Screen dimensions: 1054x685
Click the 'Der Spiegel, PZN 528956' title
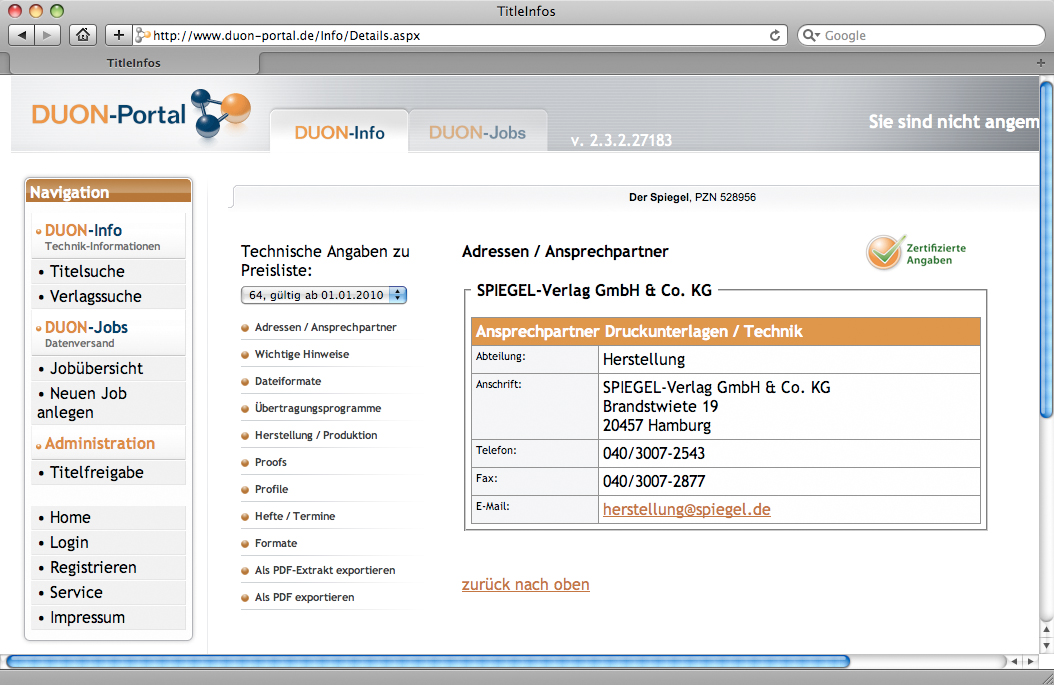692,197
